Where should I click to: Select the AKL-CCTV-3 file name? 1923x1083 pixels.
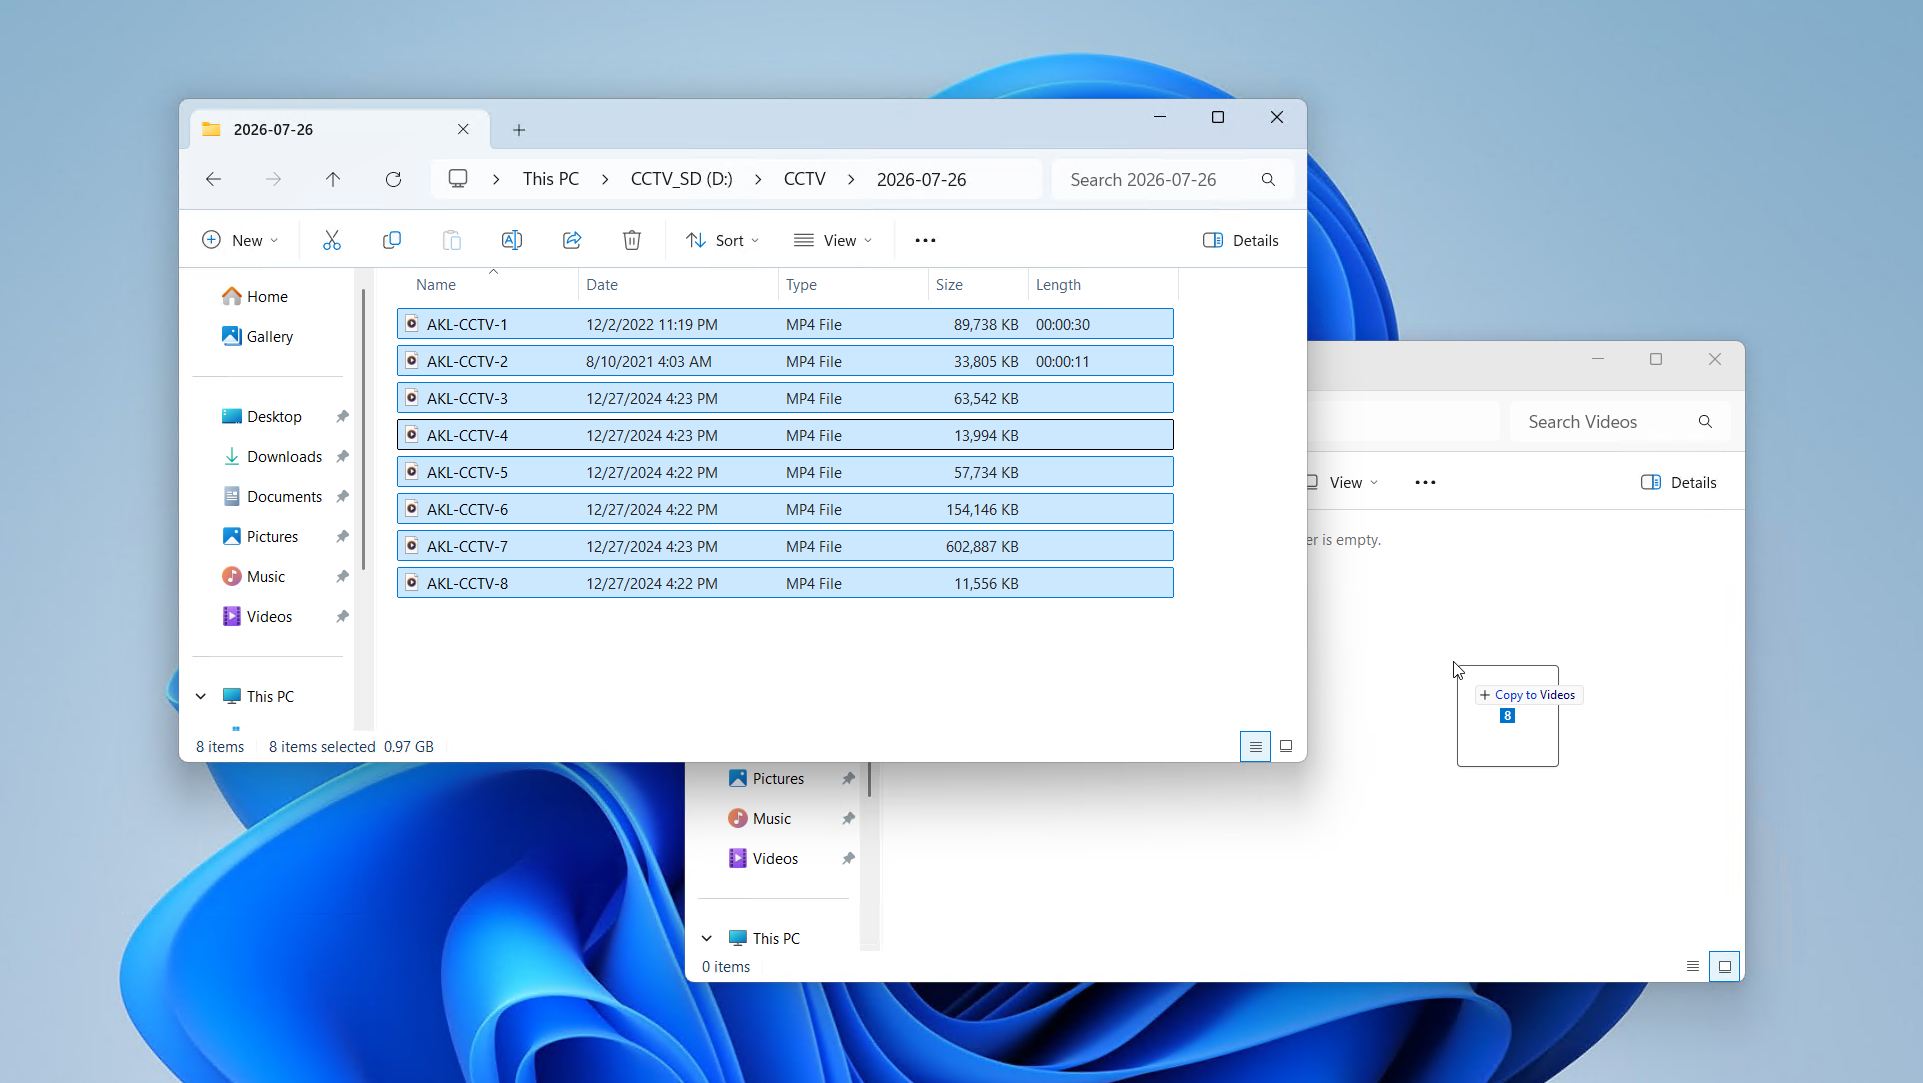[x=467, y=399]
